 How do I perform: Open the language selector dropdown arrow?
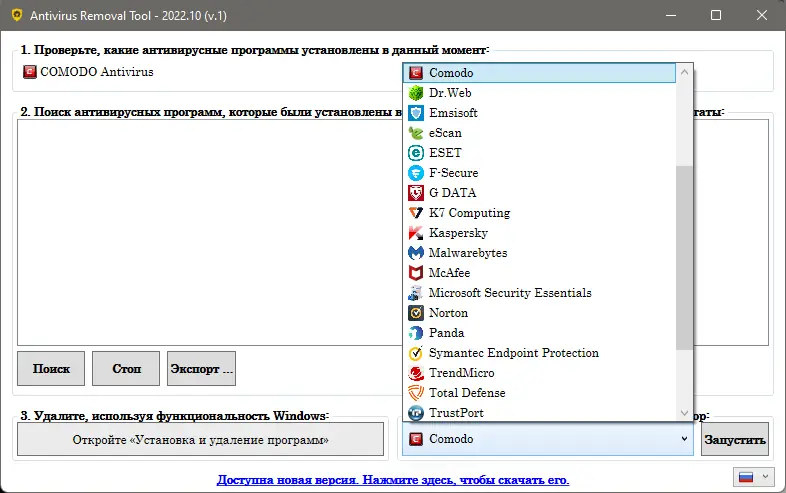(765, 477)
